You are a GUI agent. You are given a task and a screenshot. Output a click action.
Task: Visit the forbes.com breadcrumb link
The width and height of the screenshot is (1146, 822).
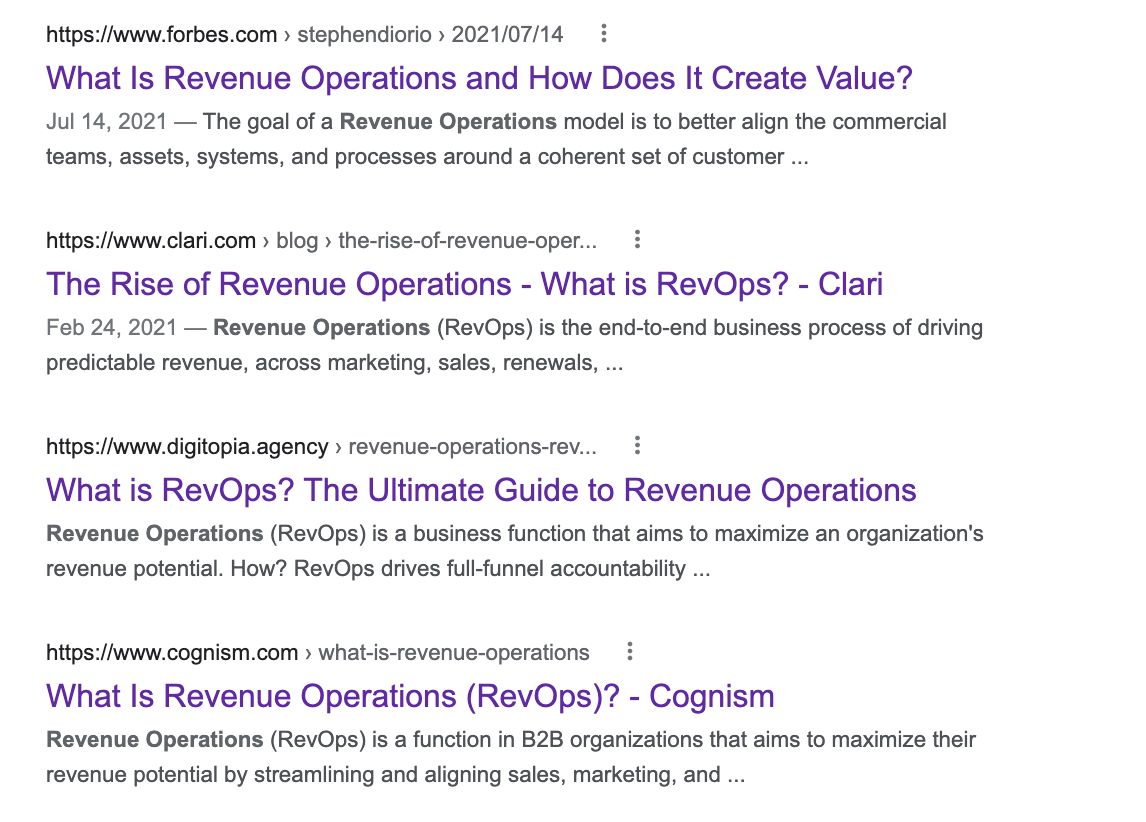coord(160,33)
